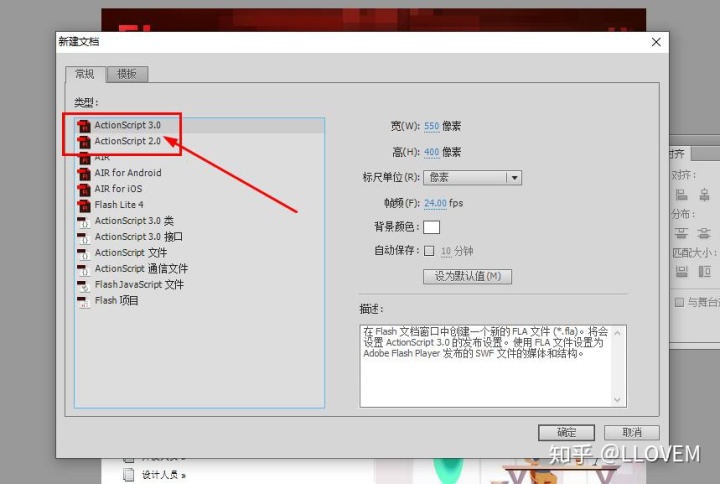The image size is (720, 484).
Task: Click the height value 400
Action: (x=432, y=152)
